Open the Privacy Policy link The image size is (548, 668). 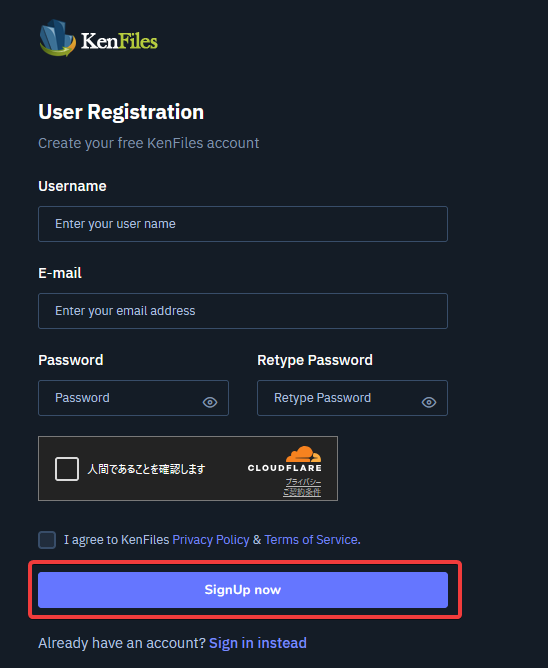(211, 540)
